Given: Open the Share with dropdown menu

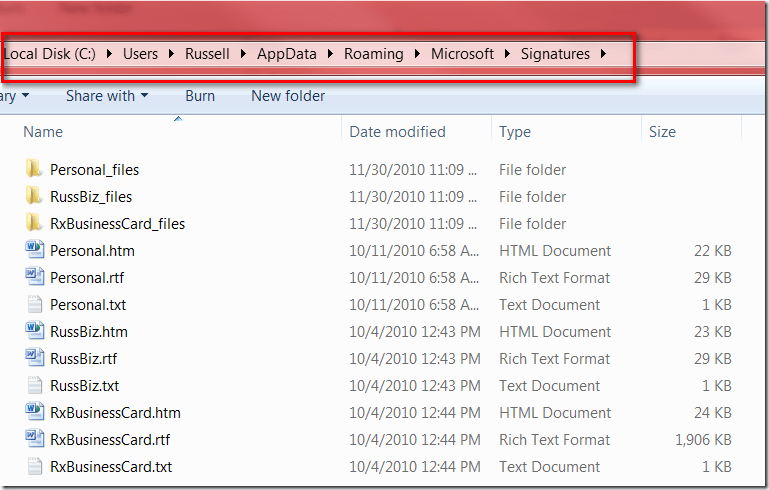Looking at the screenshot, I should (106, 96).
